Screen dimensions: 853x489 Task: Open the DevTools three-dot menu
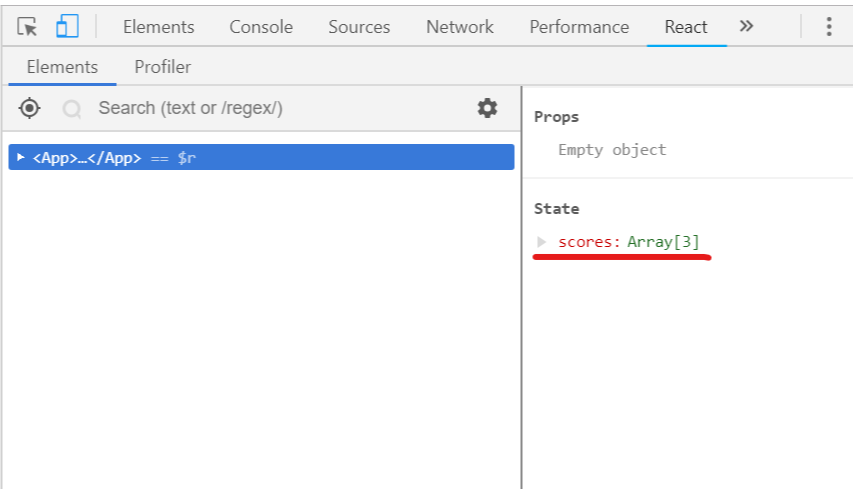pyautogui.click(x=828, y=27)
